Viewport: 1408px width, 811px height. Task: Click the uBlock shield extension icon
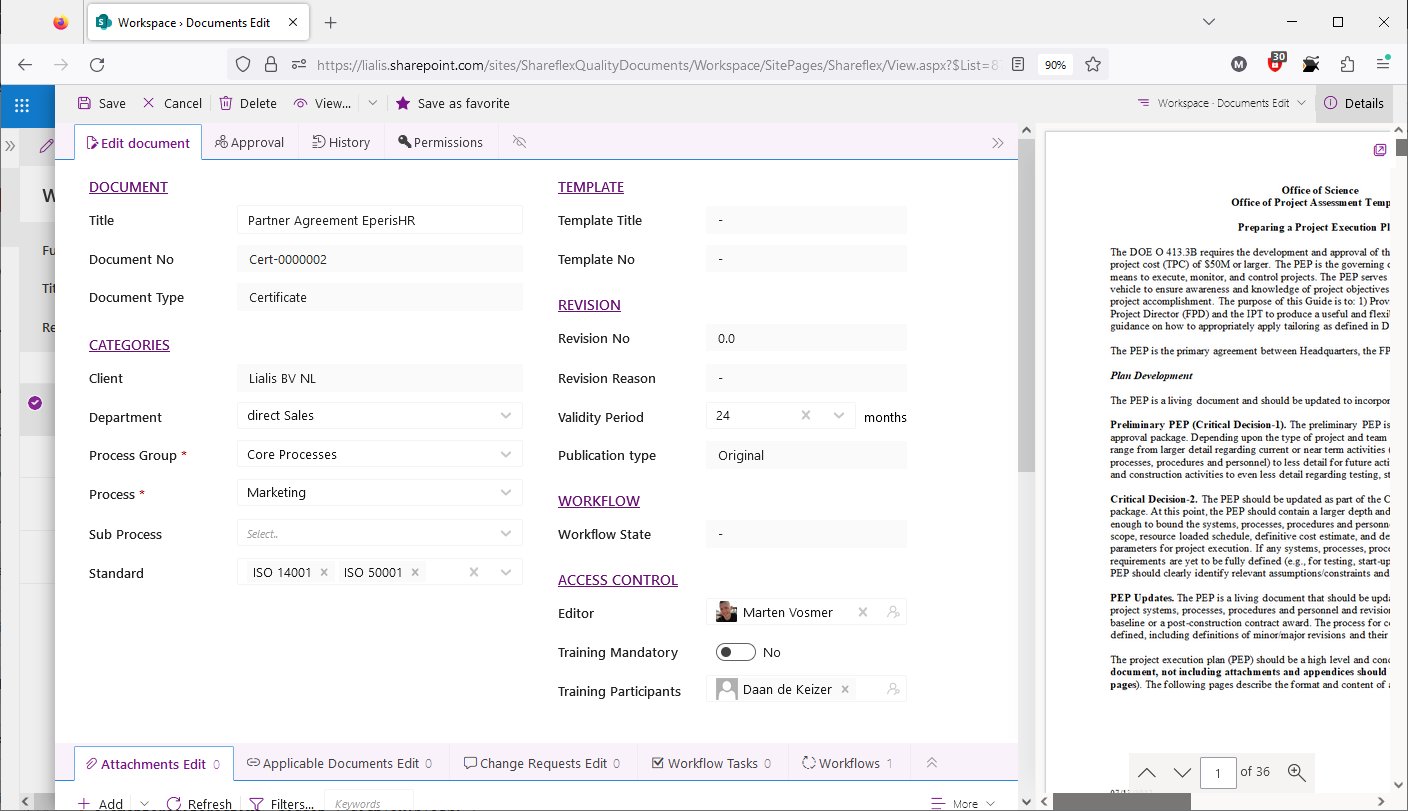pos(1275,63)
